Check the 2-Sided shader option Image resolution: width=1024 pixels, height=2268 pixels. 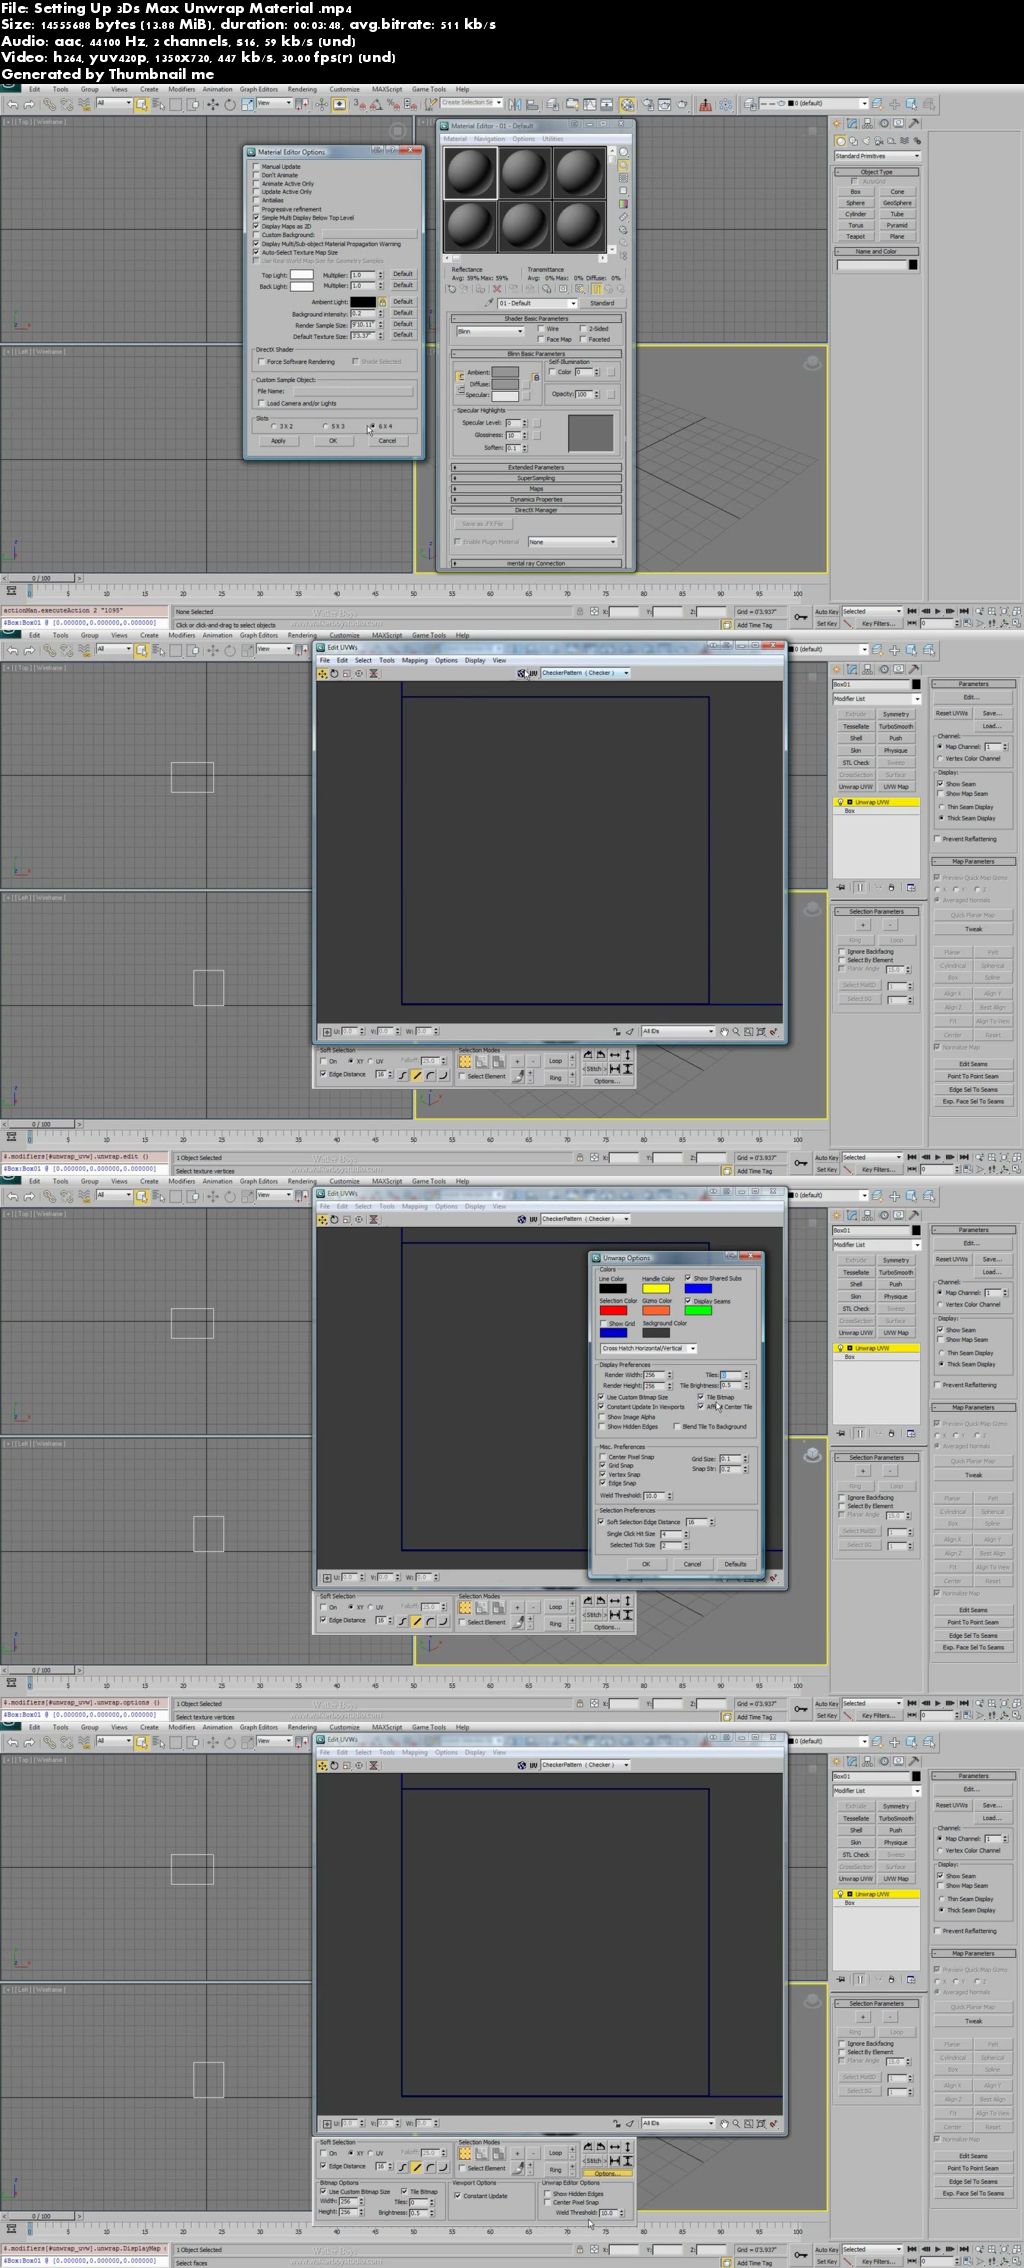583,329
